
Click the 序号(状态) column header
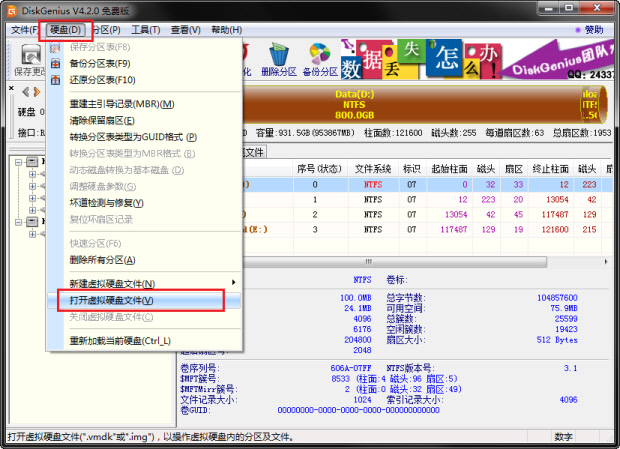320,169
